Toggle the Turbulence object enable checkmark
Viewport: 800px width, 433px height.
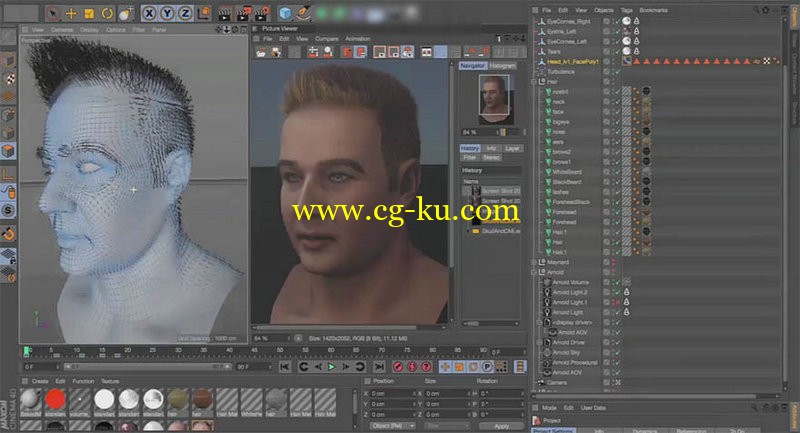617,72
